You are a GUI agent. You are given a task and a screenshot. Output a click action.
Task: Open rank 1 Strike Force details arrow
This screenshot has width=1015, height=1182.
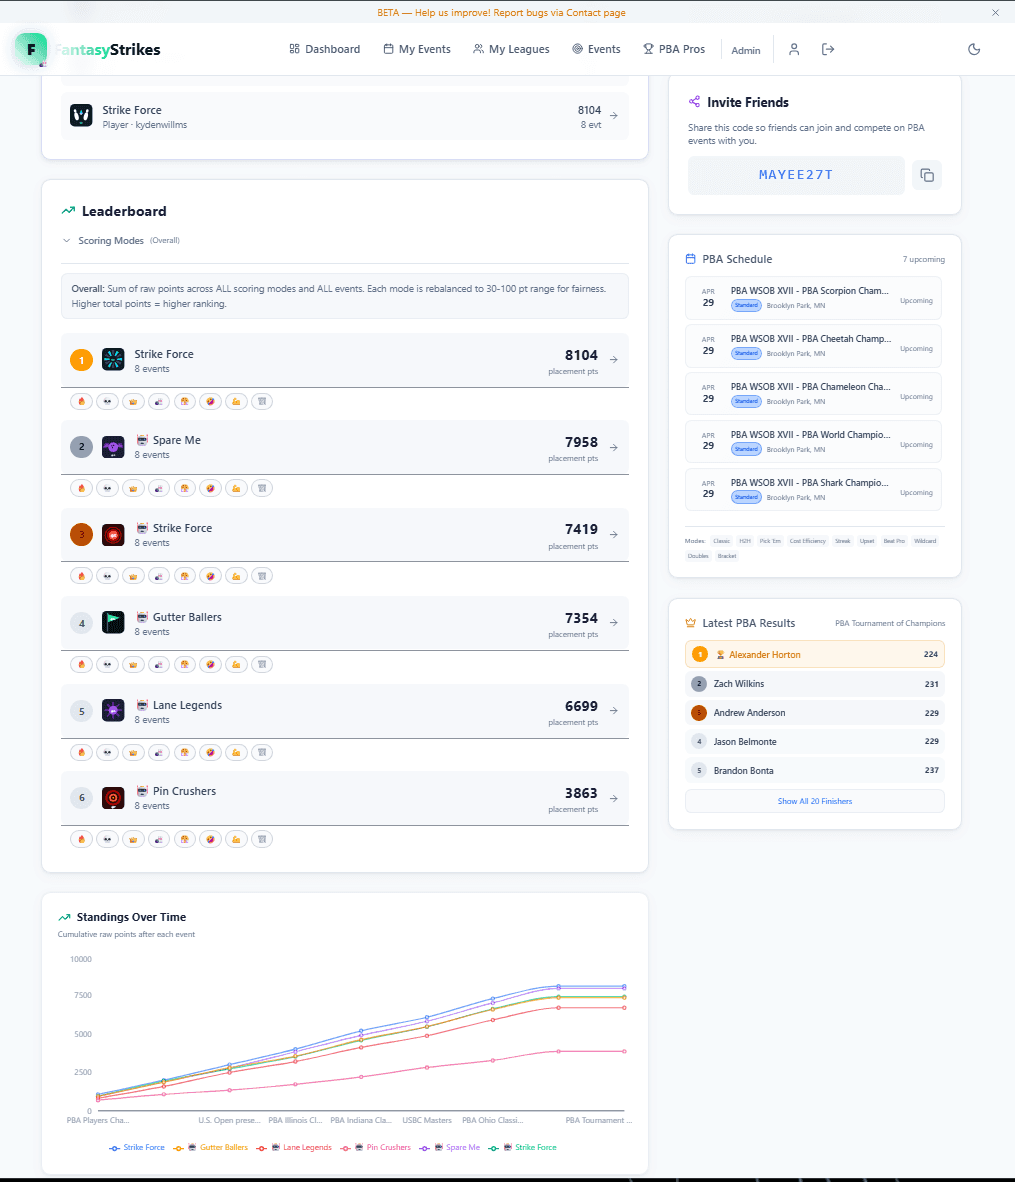[614, 360]
